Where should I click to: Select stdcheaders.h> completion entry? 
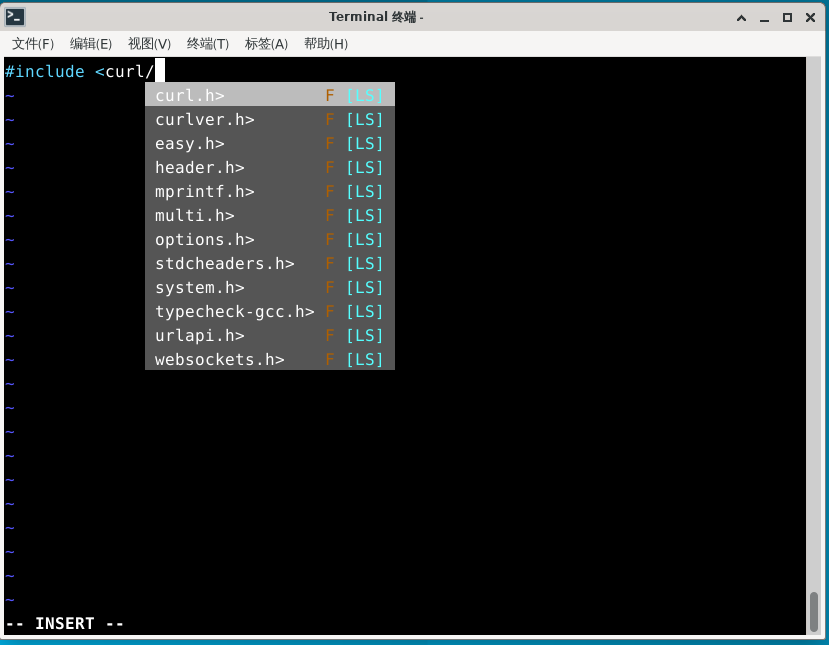(x=270, y=263)
